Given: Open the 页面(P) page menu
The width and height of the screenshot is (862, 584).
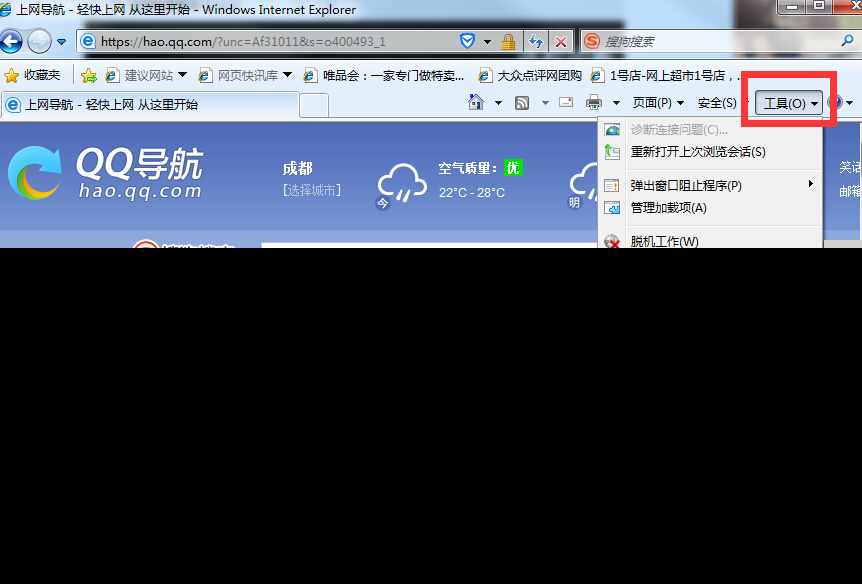Looking at the screenshot, I should (658, 103).
